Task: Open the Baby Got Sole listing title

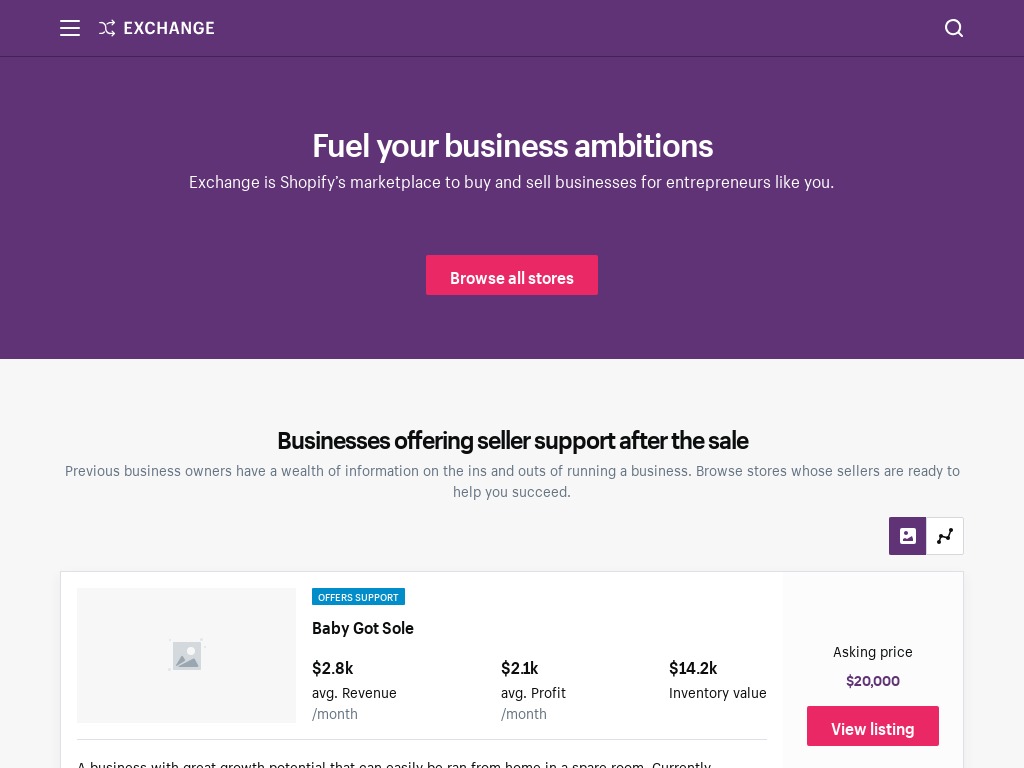Action: [362, 628]
